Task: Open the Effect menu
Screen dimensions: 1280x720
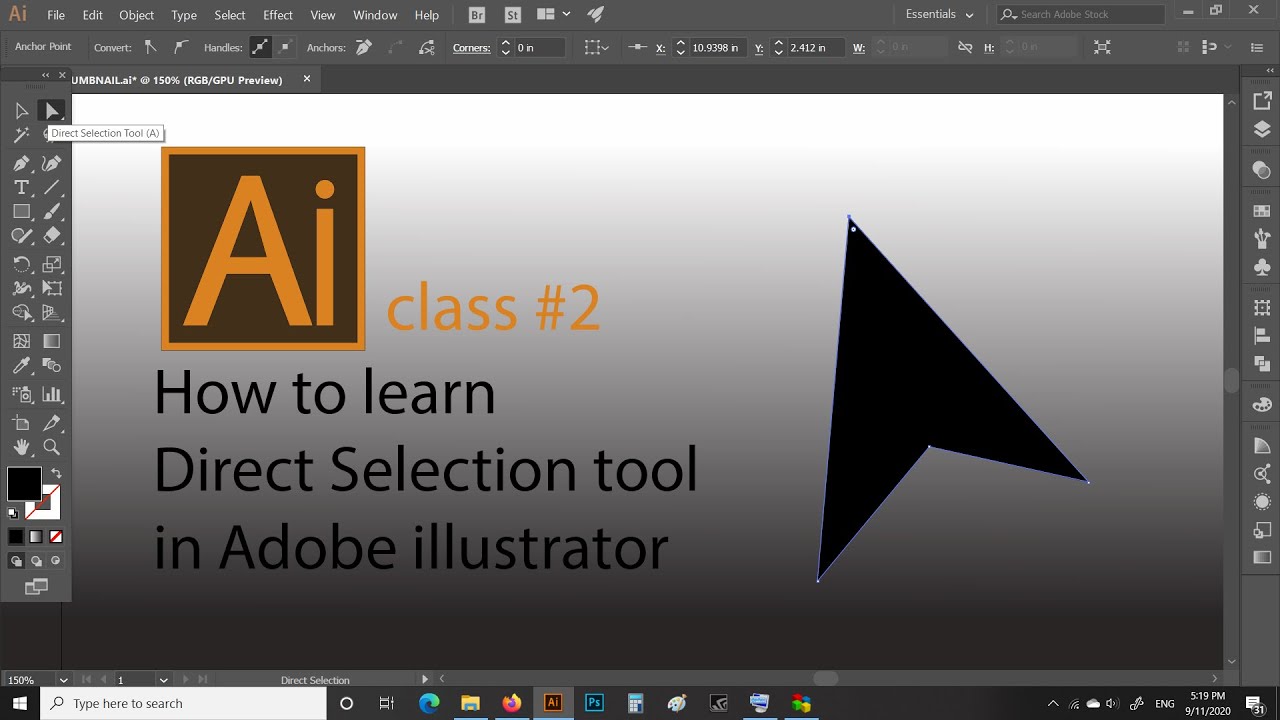Action: point(278,15)
